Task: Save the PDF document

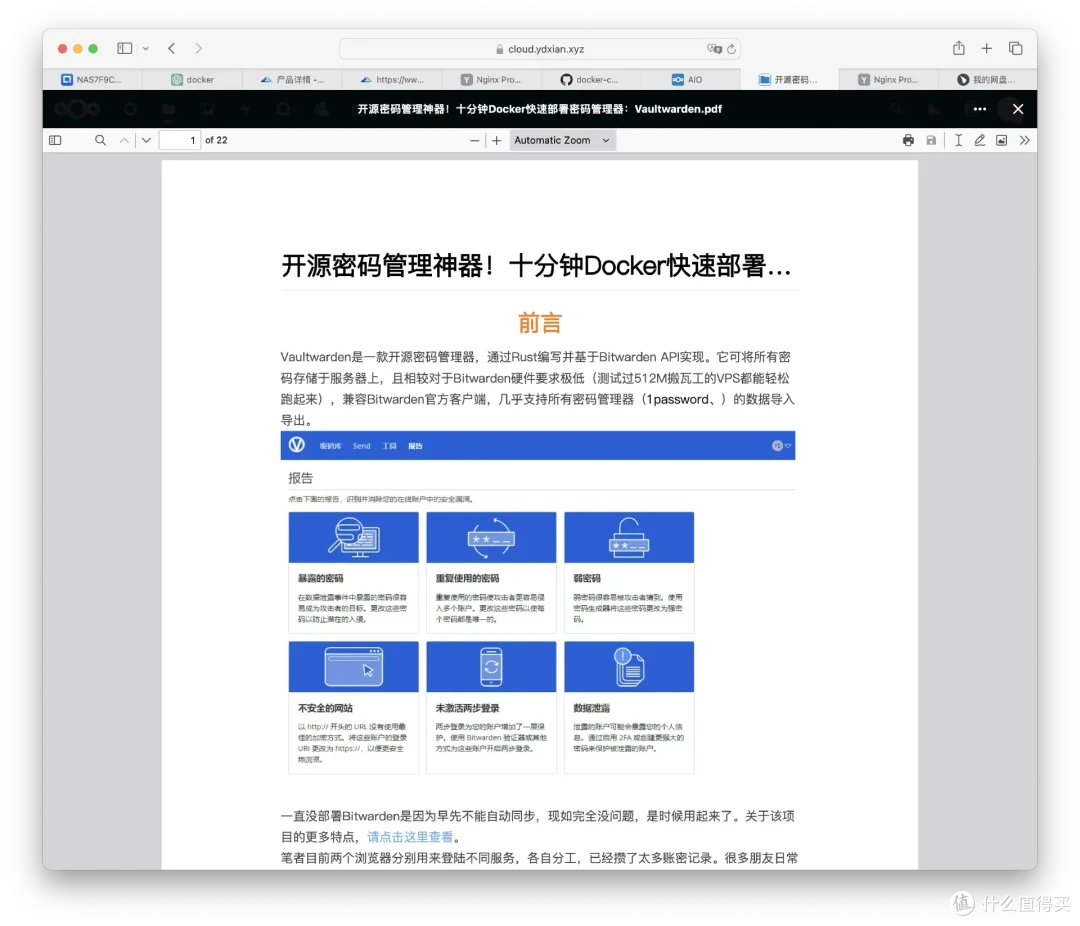Action: point(931,141)
